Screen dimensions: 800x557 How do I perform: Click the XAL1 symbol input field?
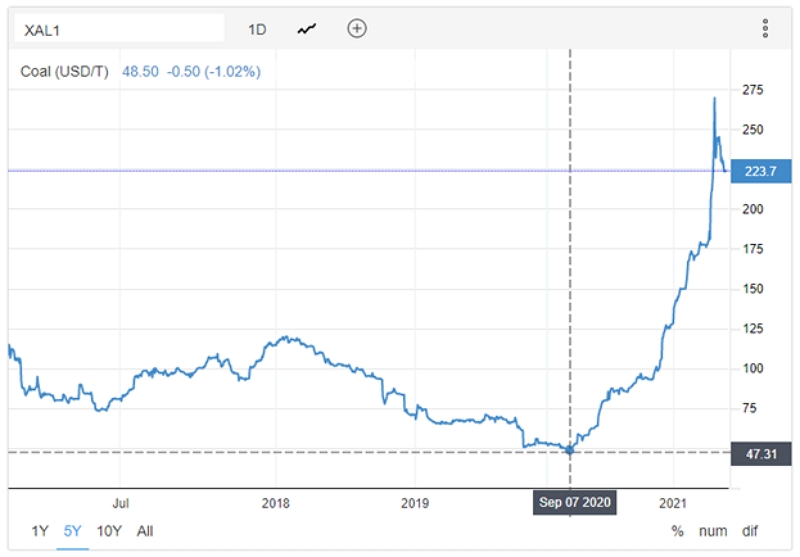click(119, 29)
